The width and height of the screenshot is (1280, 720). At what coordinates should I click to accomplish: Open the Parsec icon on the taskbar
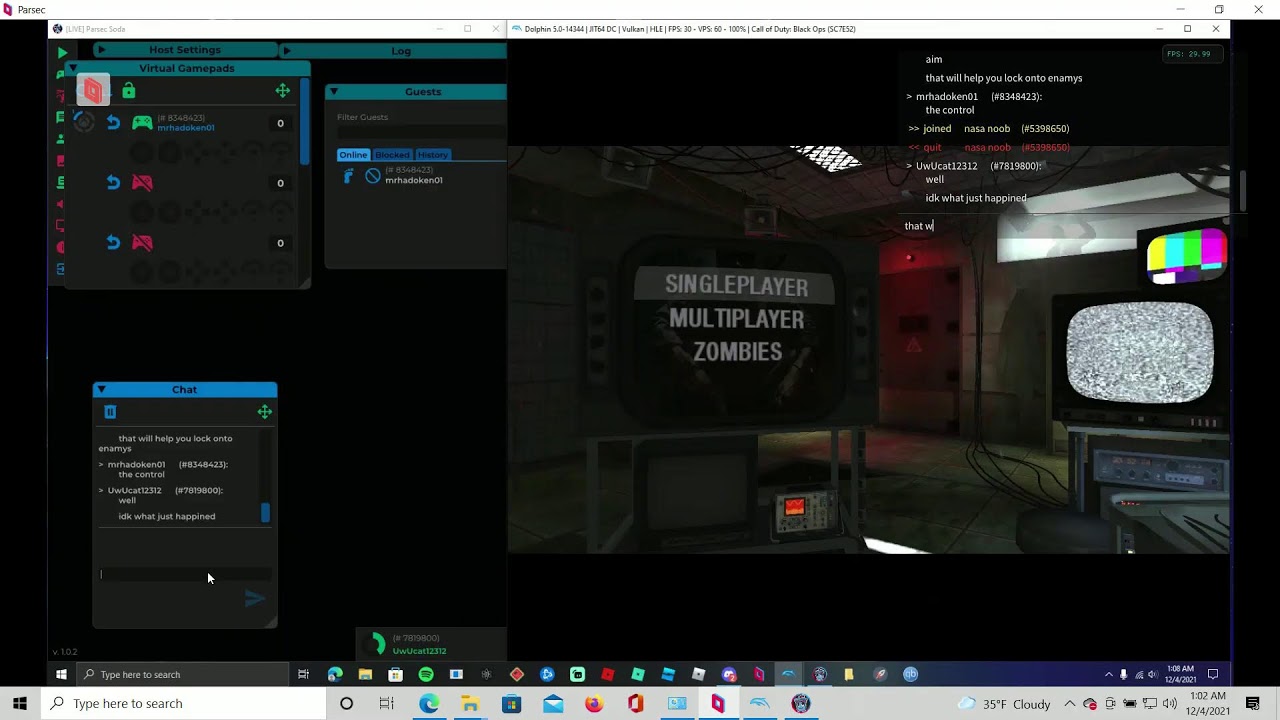coord(718,704)
